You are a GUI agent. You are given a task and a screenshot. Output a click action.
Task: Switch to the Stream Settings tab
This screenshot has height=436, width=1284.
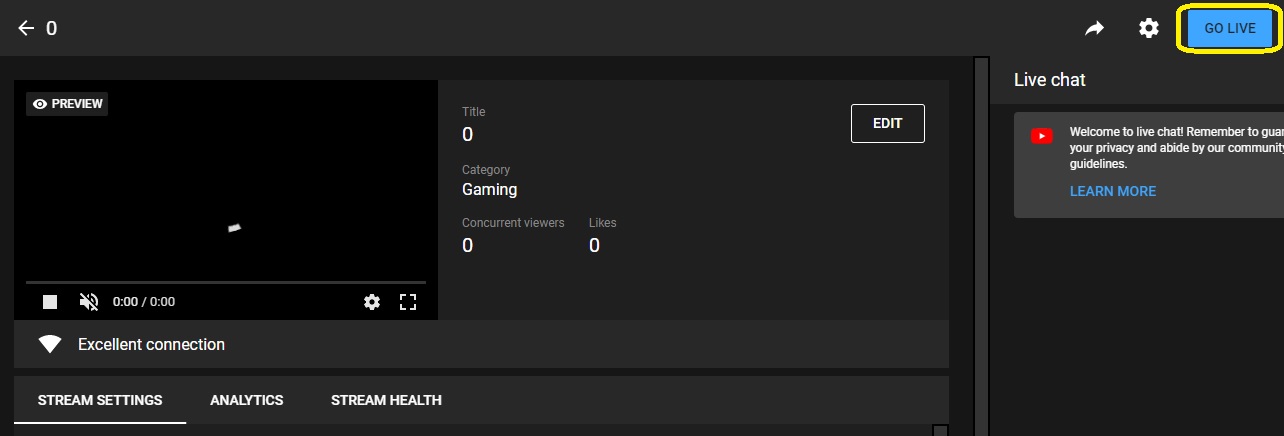click(x=100, y=400)
